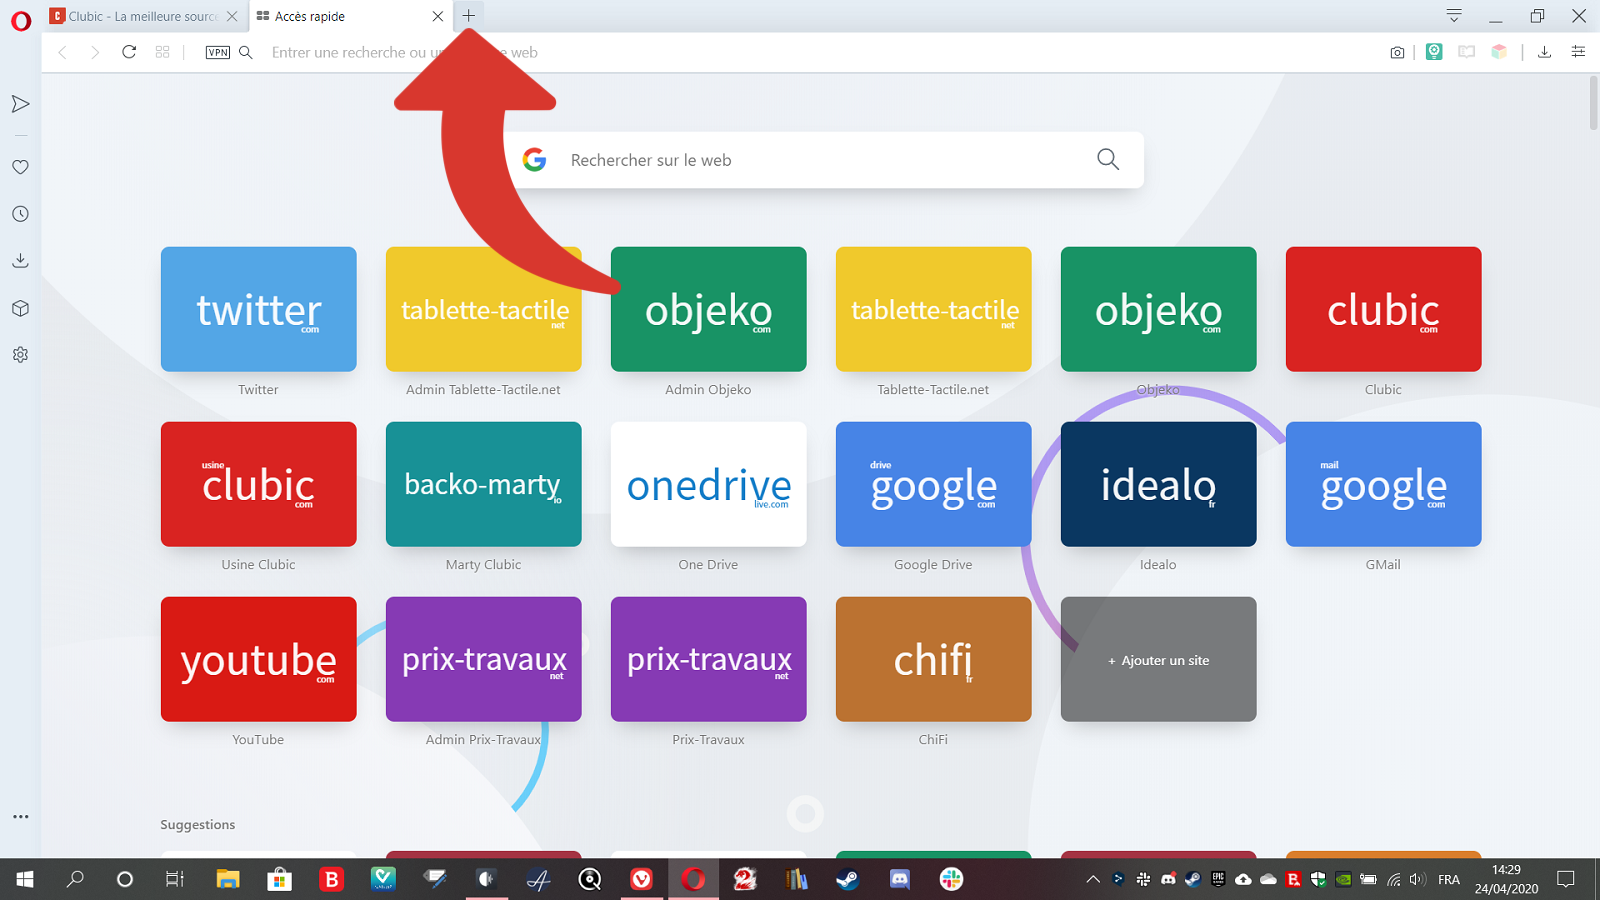Open the Opera main menu logo

click(x=21, y=21)
